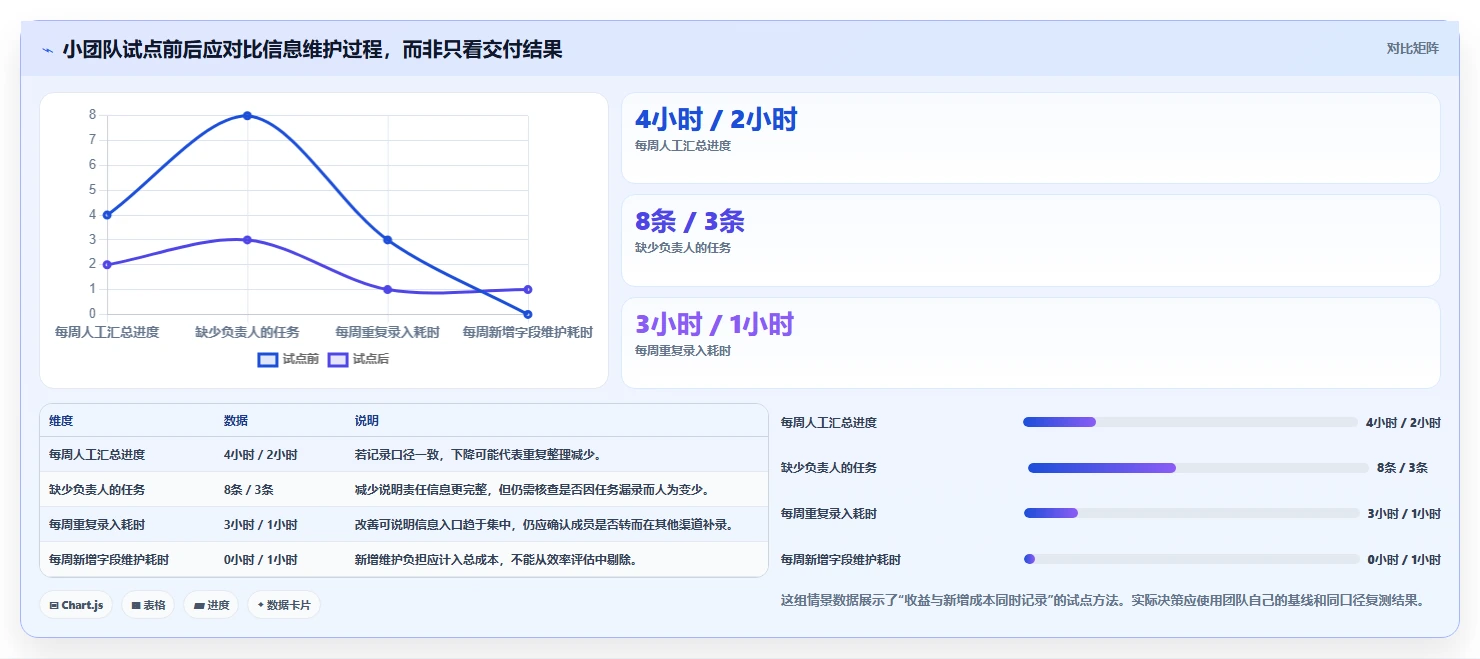Click the 试点前 point at 每周重复录入耗时
This screenshot has width=1480, height=659.
click(x=387, y=240)
